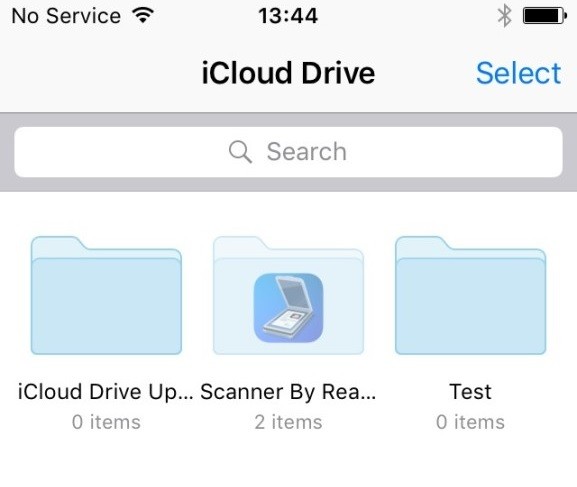Open the Scanner By Rea... folder icon
Image resolution: width=577 pixels, height=487 pixels.
pos(288,295)
